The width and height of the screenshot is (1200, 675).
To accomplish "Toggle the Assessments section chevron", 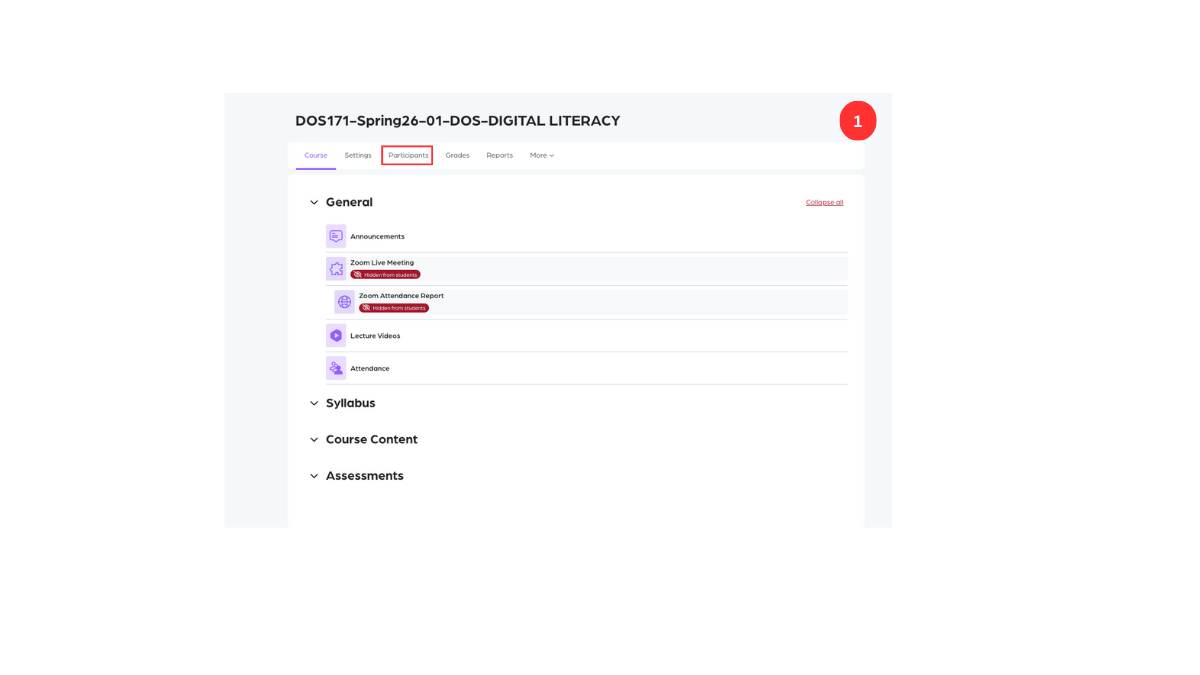I will click(314, 476).
